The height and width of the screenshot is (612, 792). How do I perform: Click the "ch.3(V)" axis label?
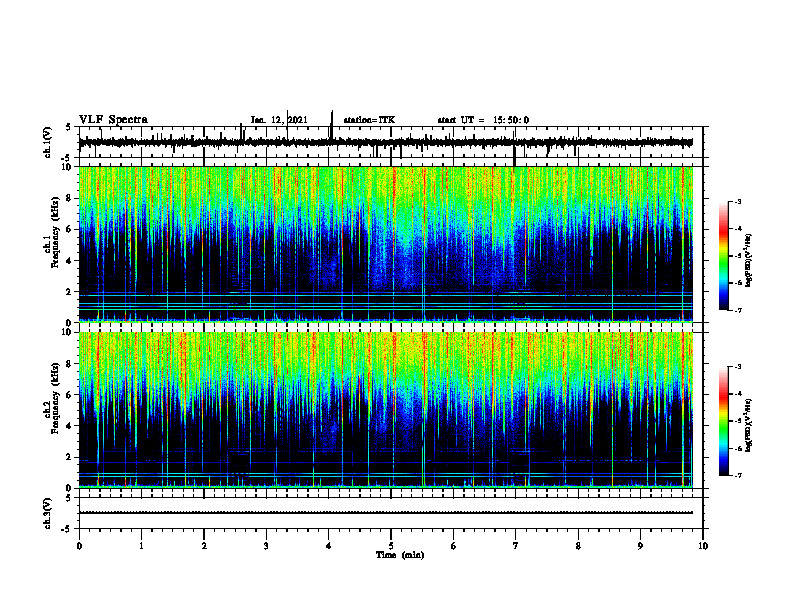[x=48, y=513]
